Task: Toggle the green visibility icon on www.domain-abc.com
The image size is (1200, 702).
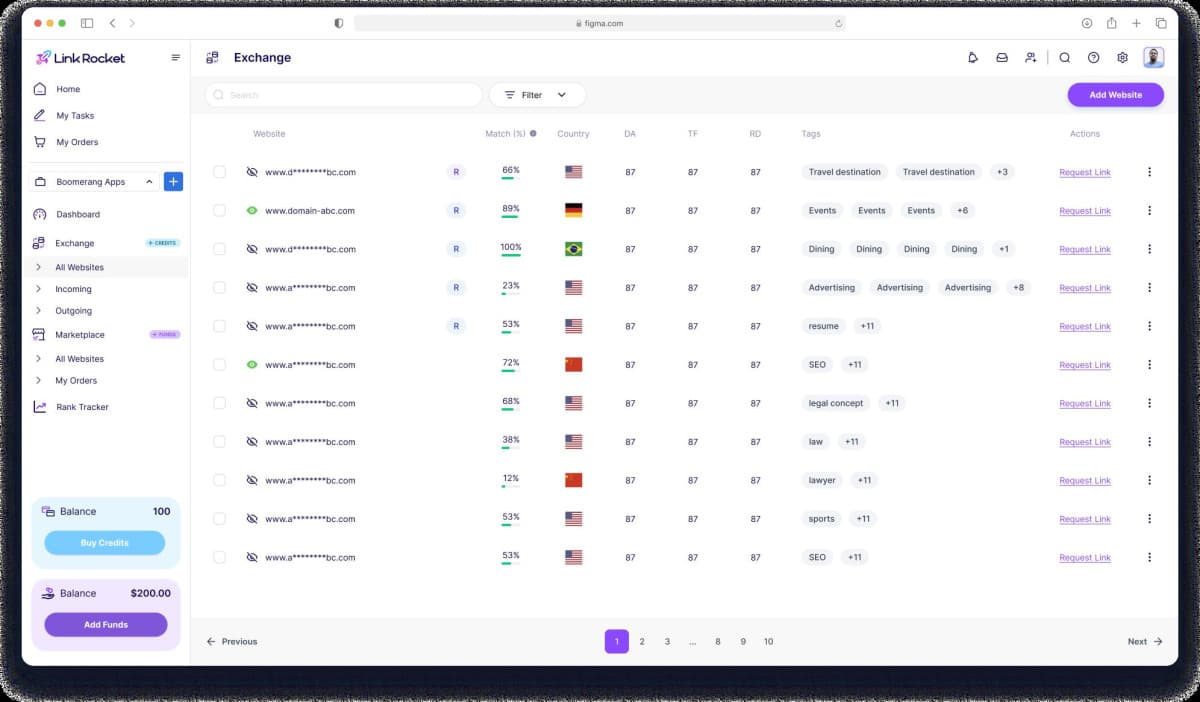Action: click(251, 210)
